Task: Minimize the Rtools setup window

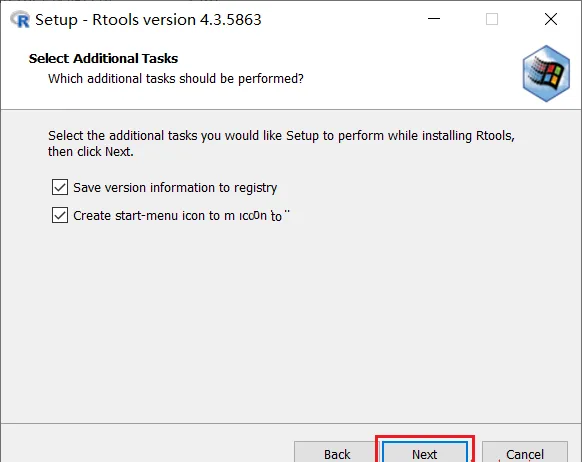Action: coord(434,19)
